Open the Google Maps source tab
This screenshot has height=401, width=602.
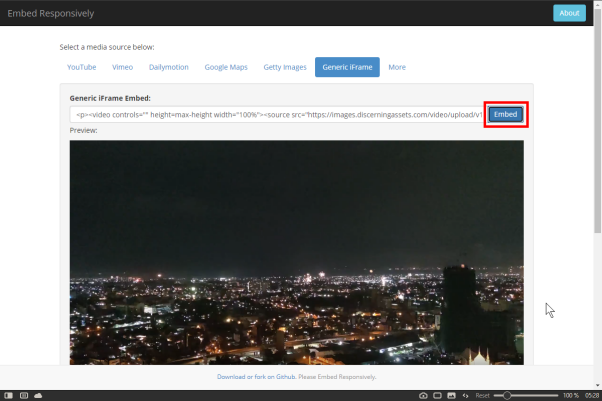coord(226,67)
